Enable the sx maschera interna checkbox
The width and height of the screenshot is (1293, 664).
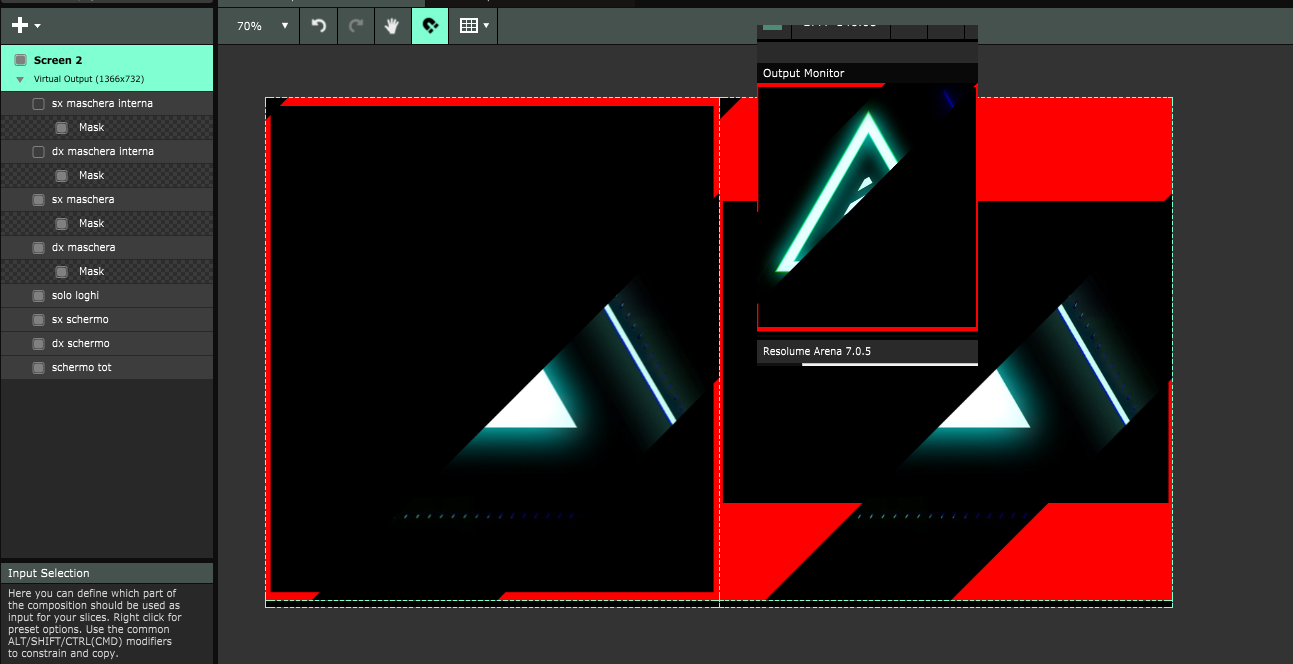pyautogui.click(x=39, y=104)
